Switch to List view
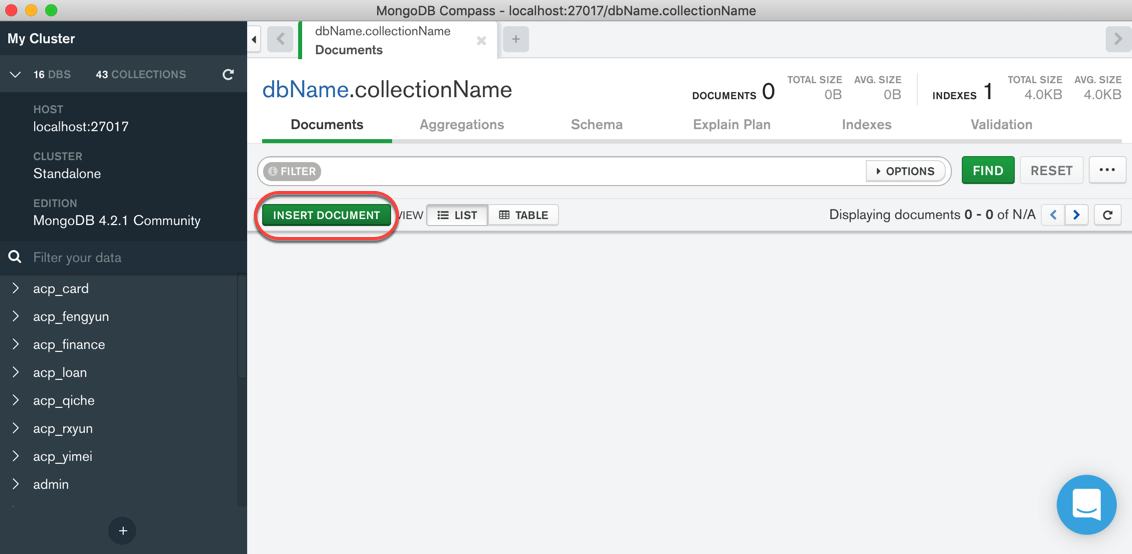Viewport: 1132px width, 554px height. (458, 215)
